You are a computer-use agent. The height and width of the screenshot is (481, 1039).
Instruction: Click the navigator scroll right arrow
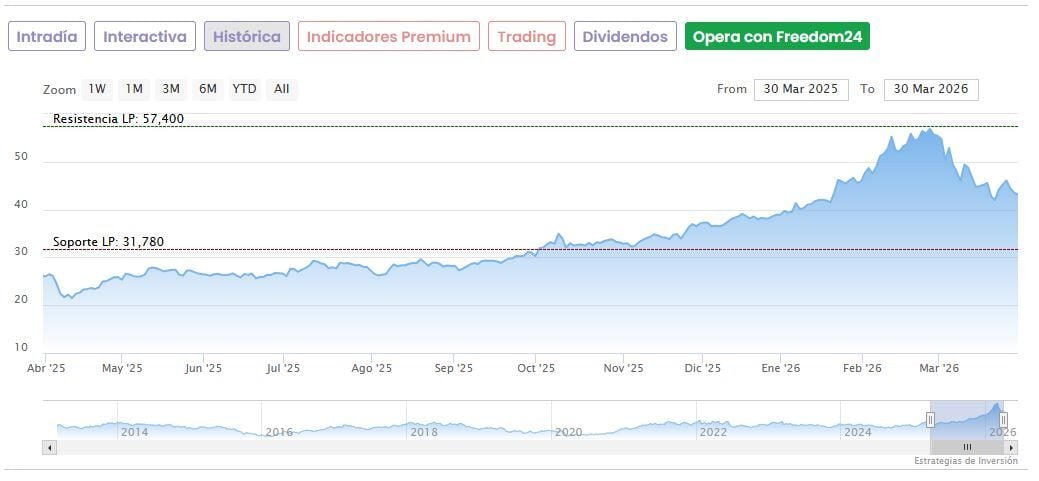(x=1011, y=447)
